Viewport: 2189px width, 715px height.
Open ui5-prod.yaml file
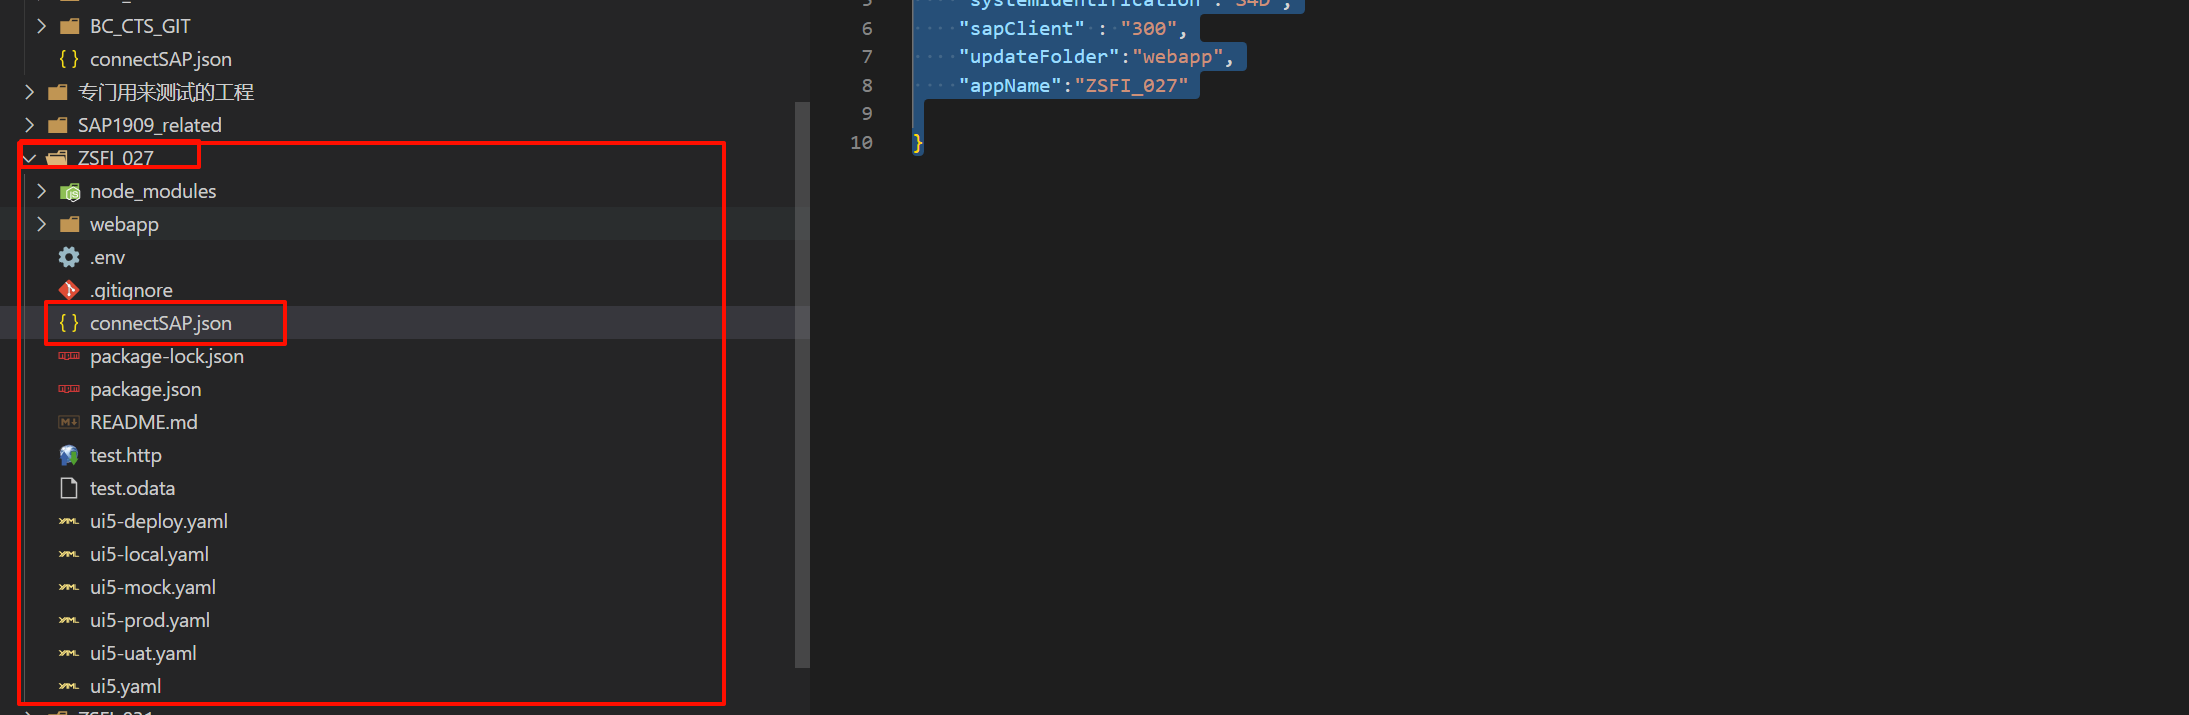(150, 620)
